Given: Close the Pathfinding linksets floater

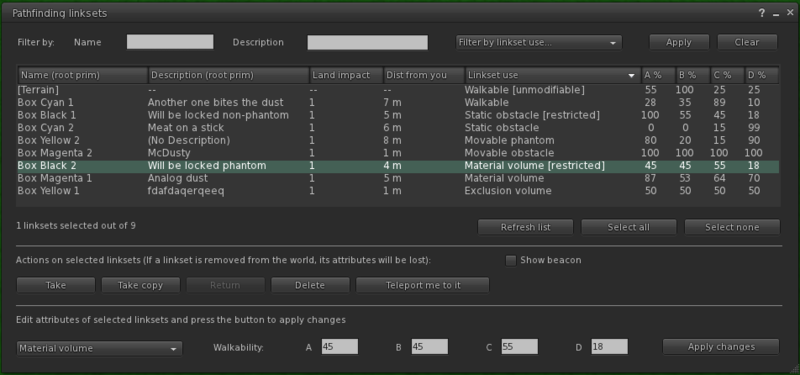Looking at the screenshot, I should (x=790, y=13).
